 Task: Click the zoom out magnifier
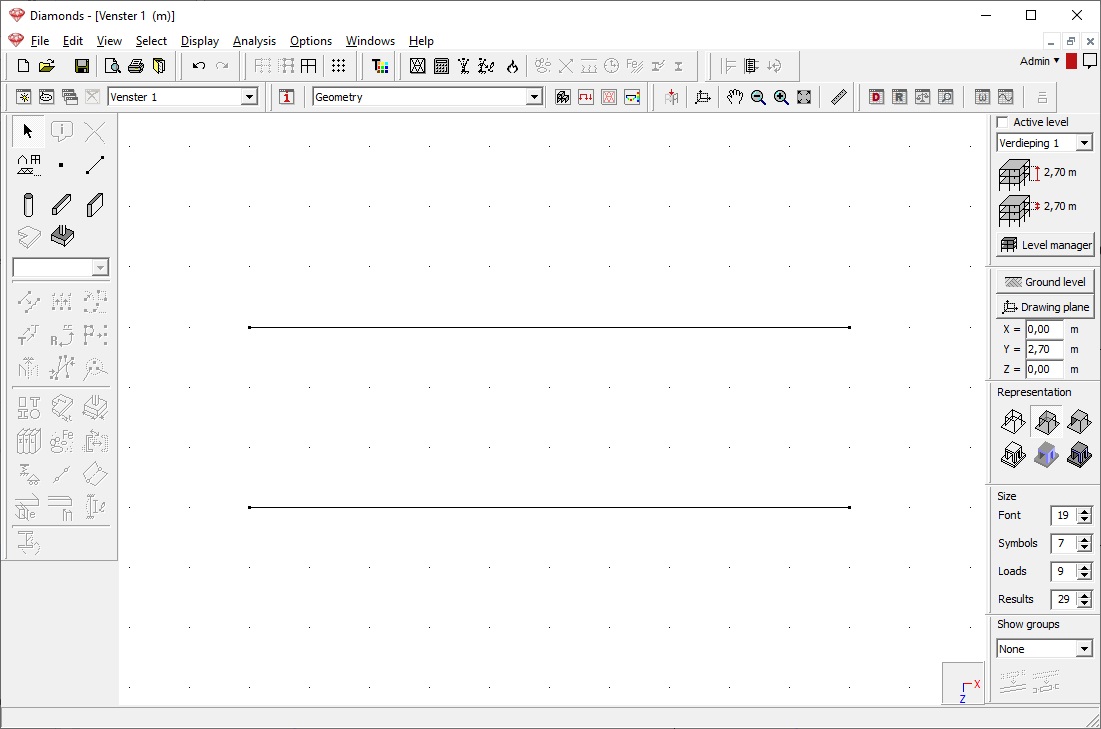tap(758, 97)
